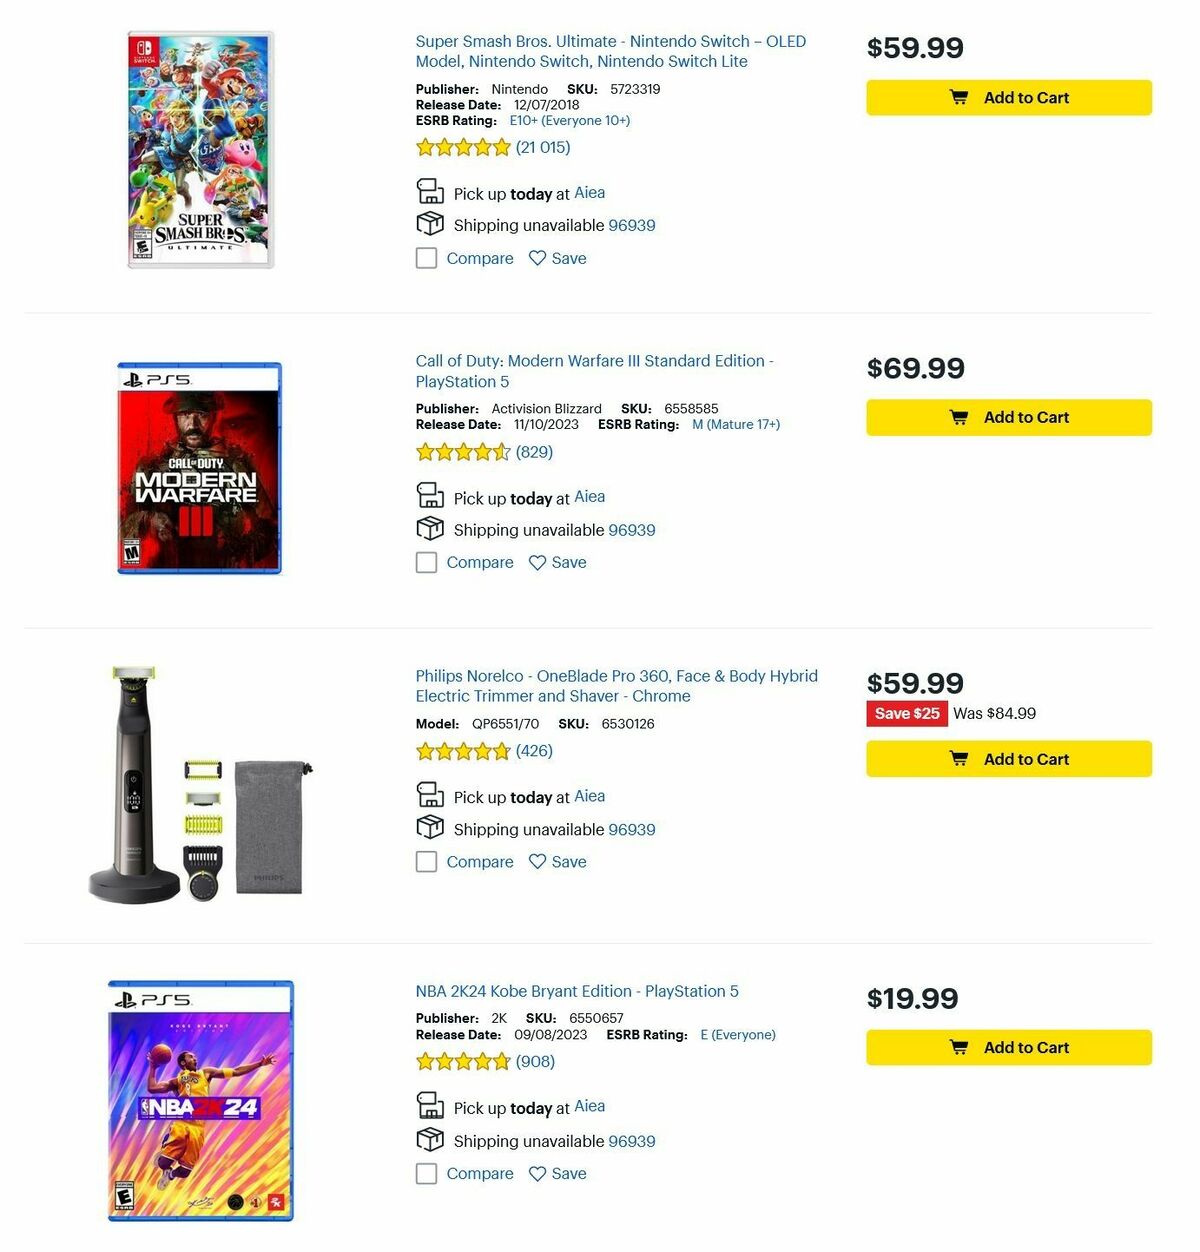Viewport: 1200px width, 1252px height.
Task: Open the 829 reviews for Modern Warfare III
Action: (x=537, y=452)
